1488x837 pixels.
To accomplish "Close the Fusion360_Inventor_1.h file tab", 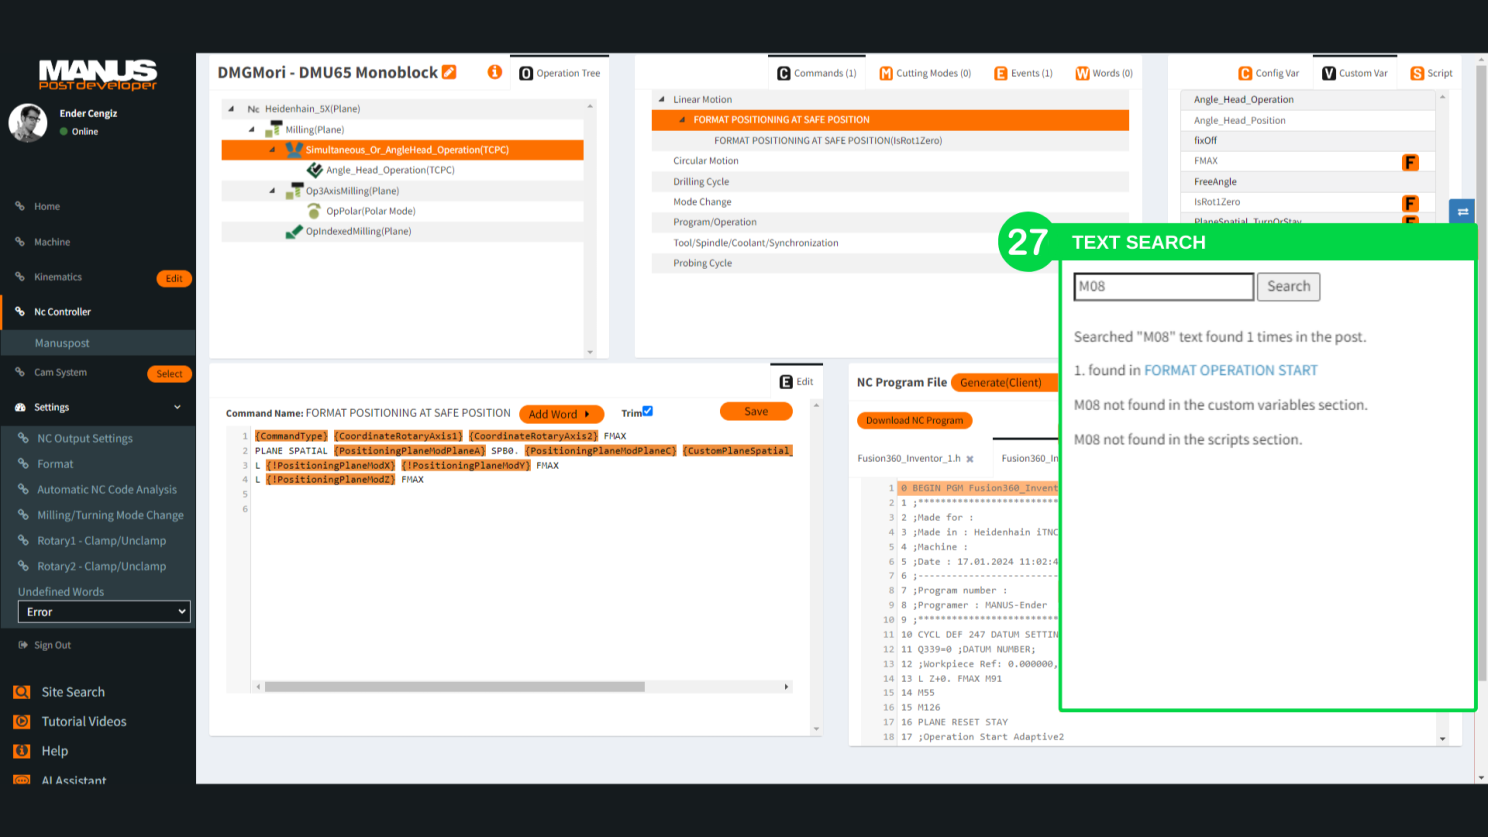I will point(969,459).
